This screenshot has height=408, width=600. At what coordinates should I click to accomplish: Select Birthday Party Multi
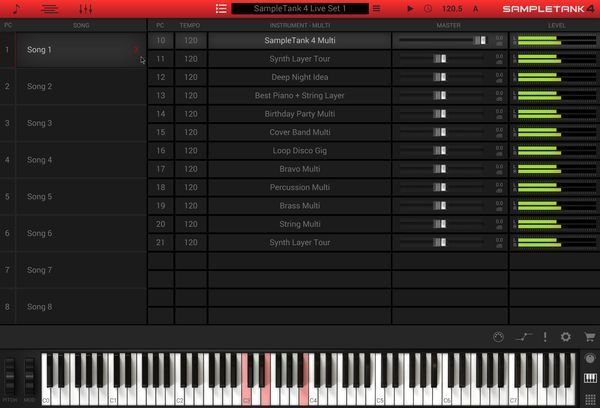(x=300, y=114)
